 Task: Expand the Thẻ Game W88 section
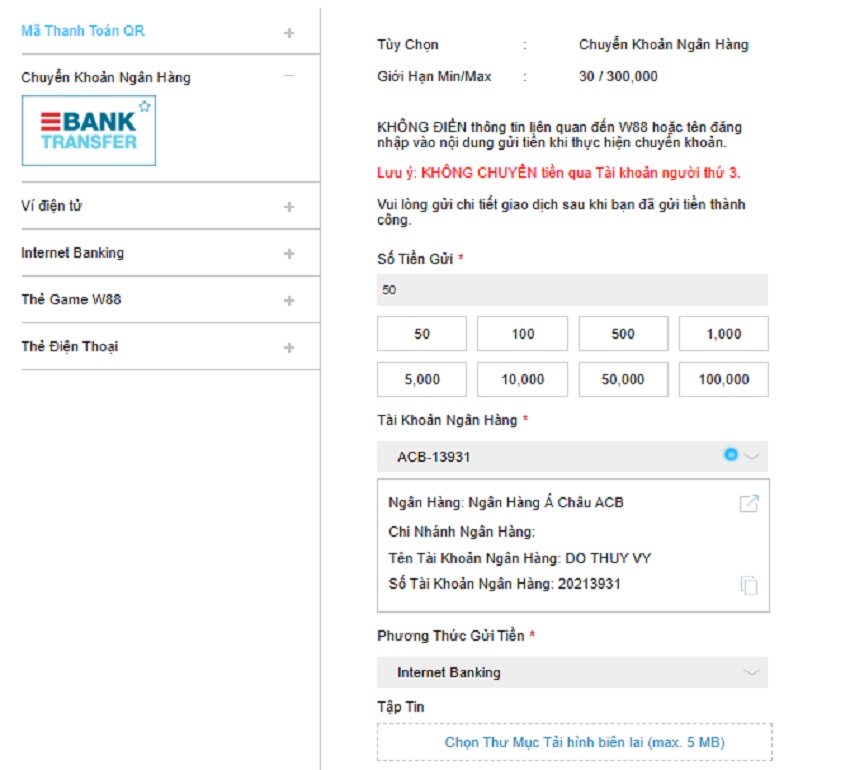[x=289, y=300]
